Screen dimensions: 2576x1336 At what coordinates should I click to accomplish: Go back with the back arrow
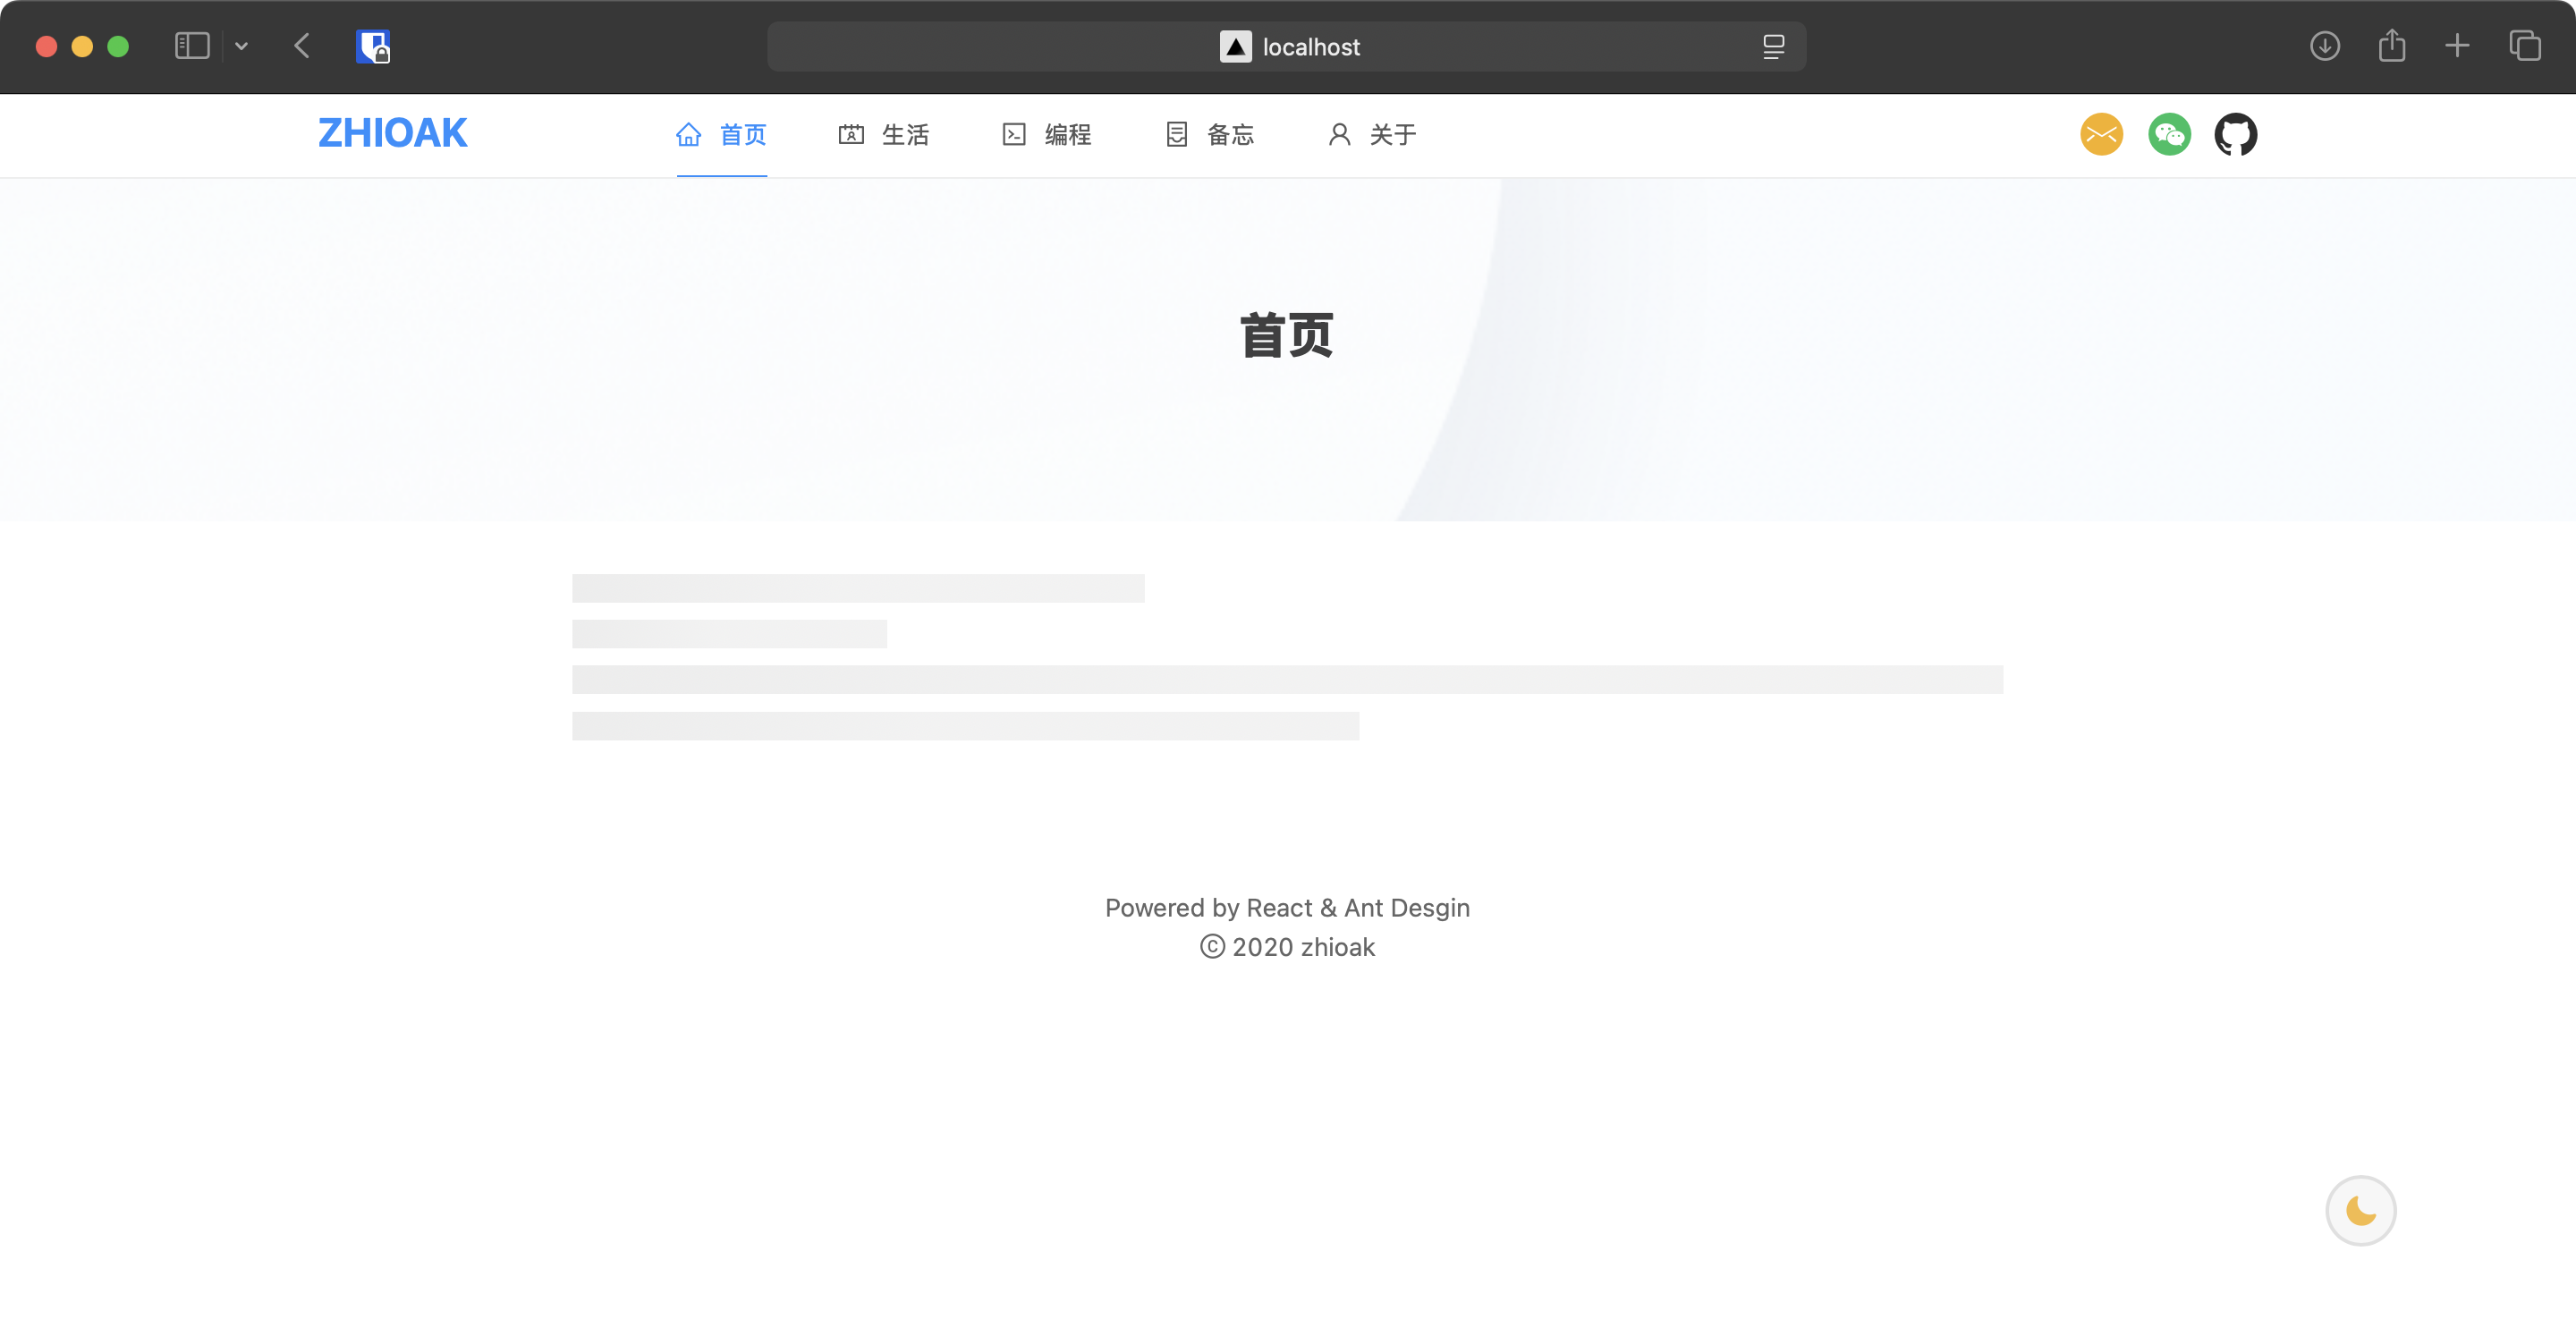coord(302,46)
